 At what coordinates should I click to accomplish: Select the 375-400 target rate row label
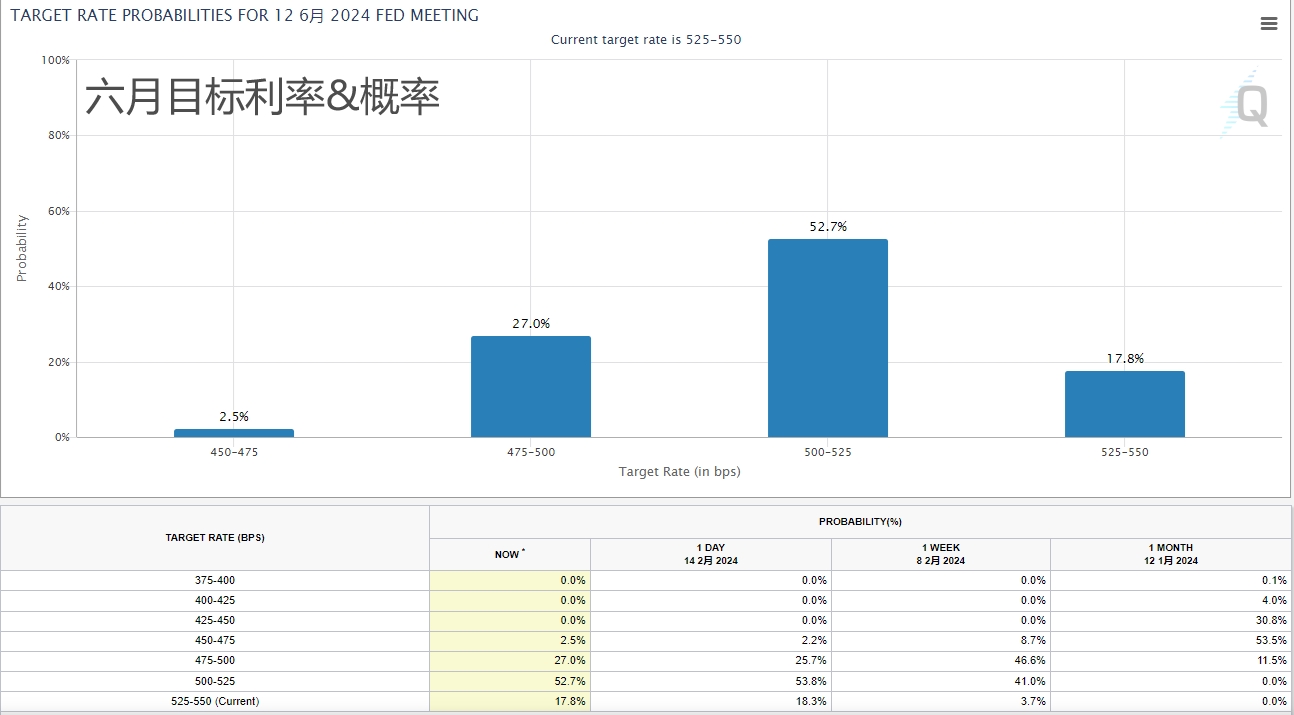pos(215,580)
